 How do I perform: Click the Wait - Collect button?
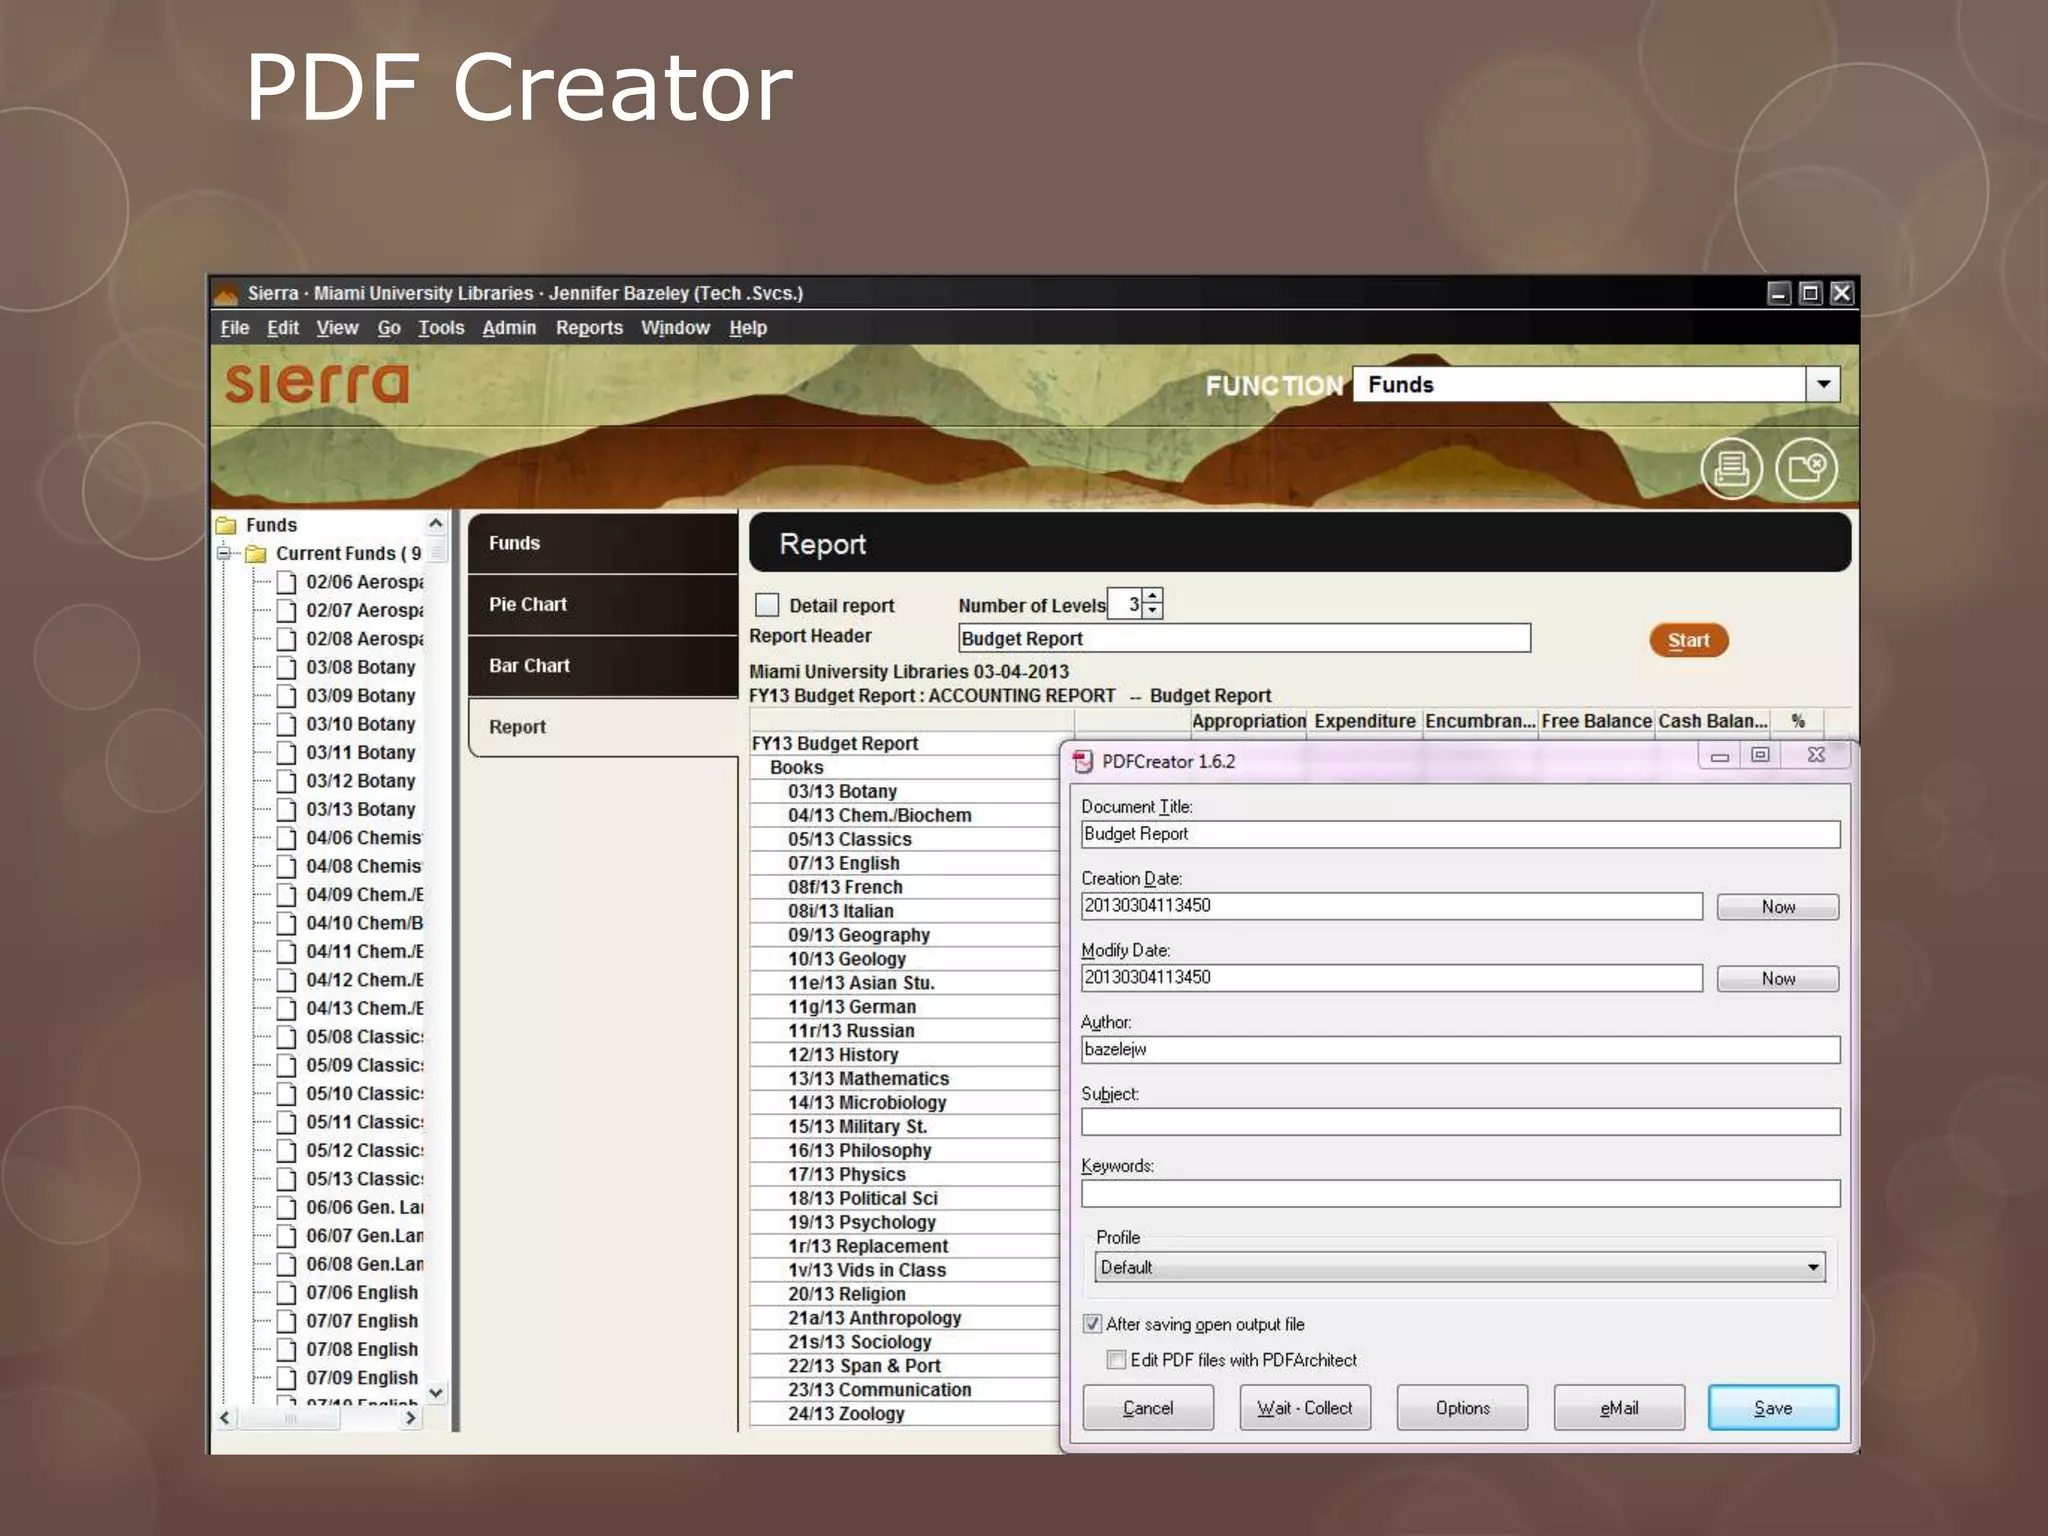coord(1305,1408)
